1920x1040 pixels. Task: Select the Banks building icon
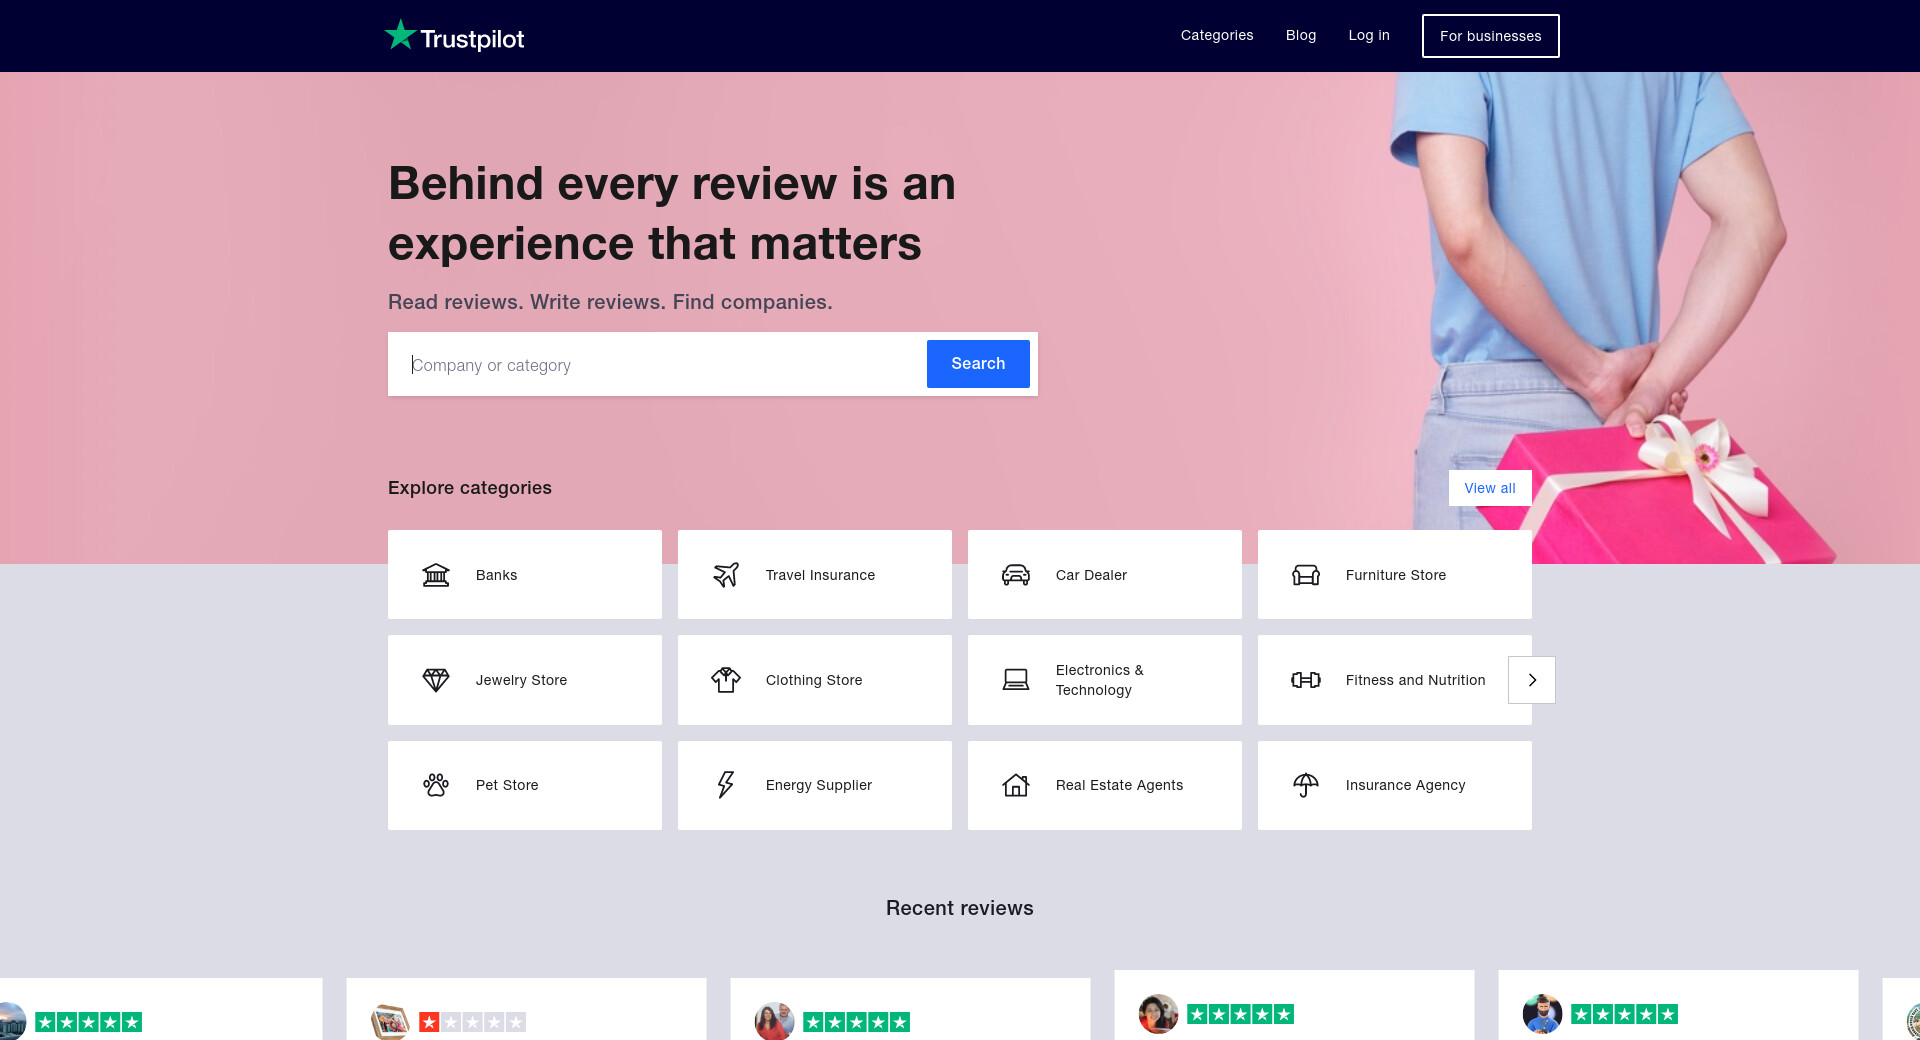point(436,575)
